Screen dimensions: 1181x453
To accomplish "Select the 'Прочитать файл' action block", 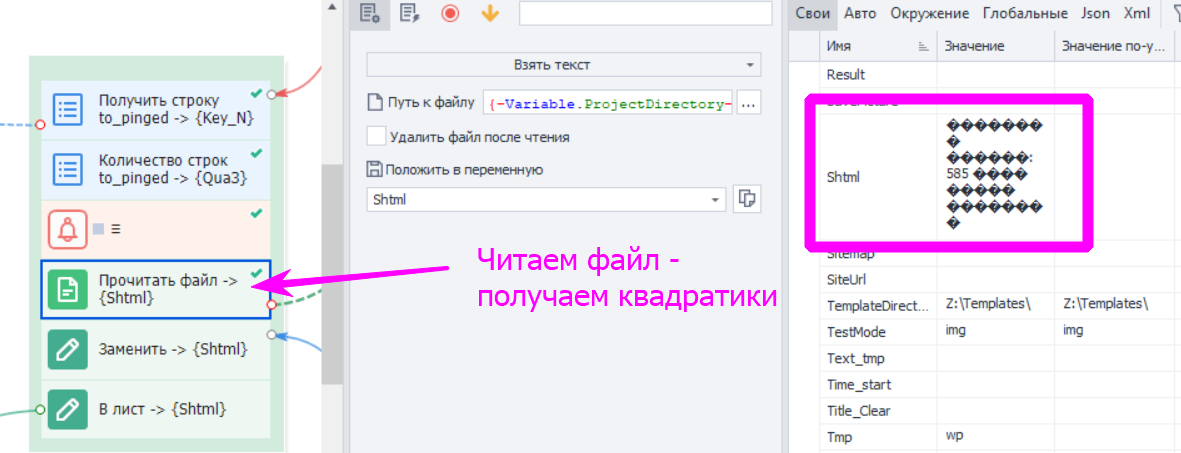I will pyautogui.click(x=157, y=289).
